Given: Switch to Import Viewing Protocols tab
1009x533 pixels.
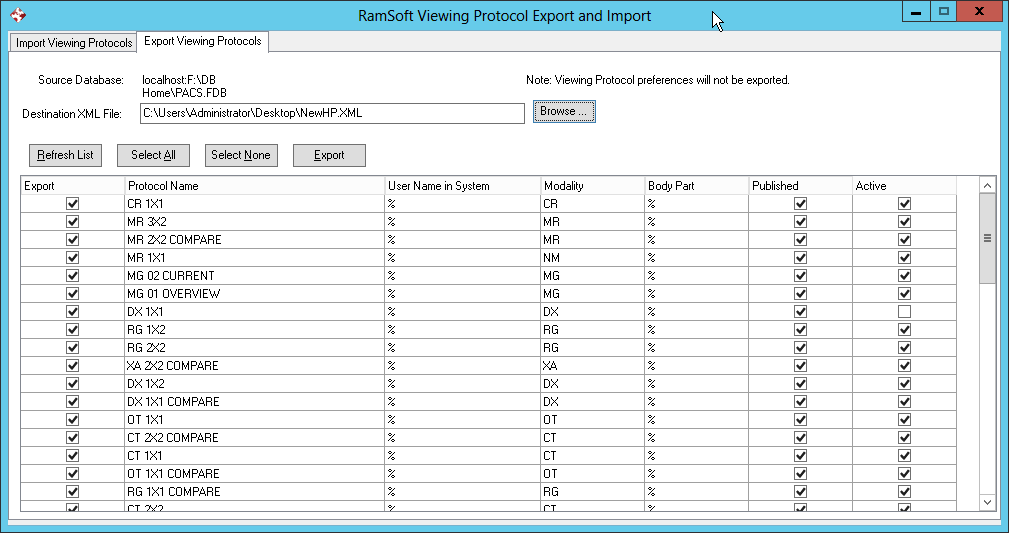Looking at the screenshot, I should [x=74, y=43].
